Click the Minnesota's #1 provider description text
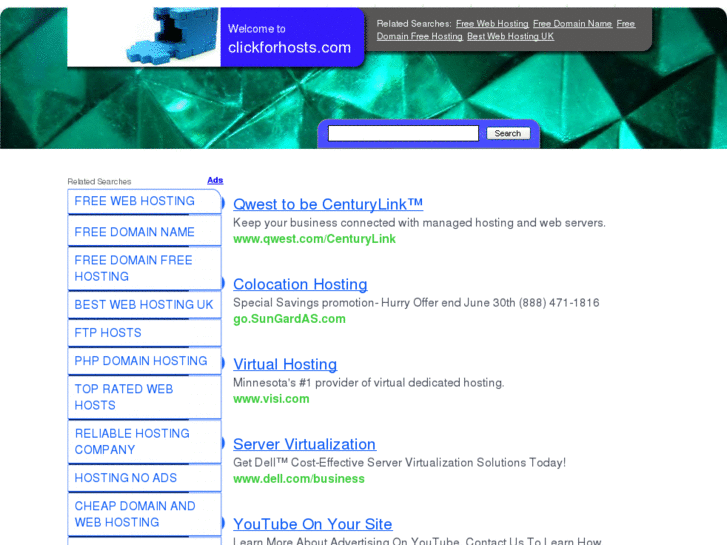 tap(369, 383)
